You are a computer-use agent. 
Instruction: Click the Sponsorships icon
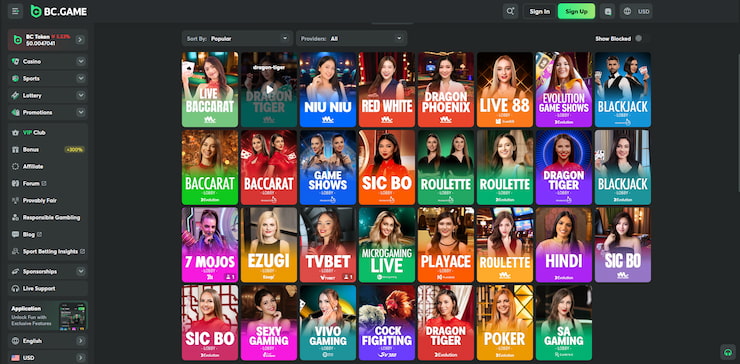(16, 271)
